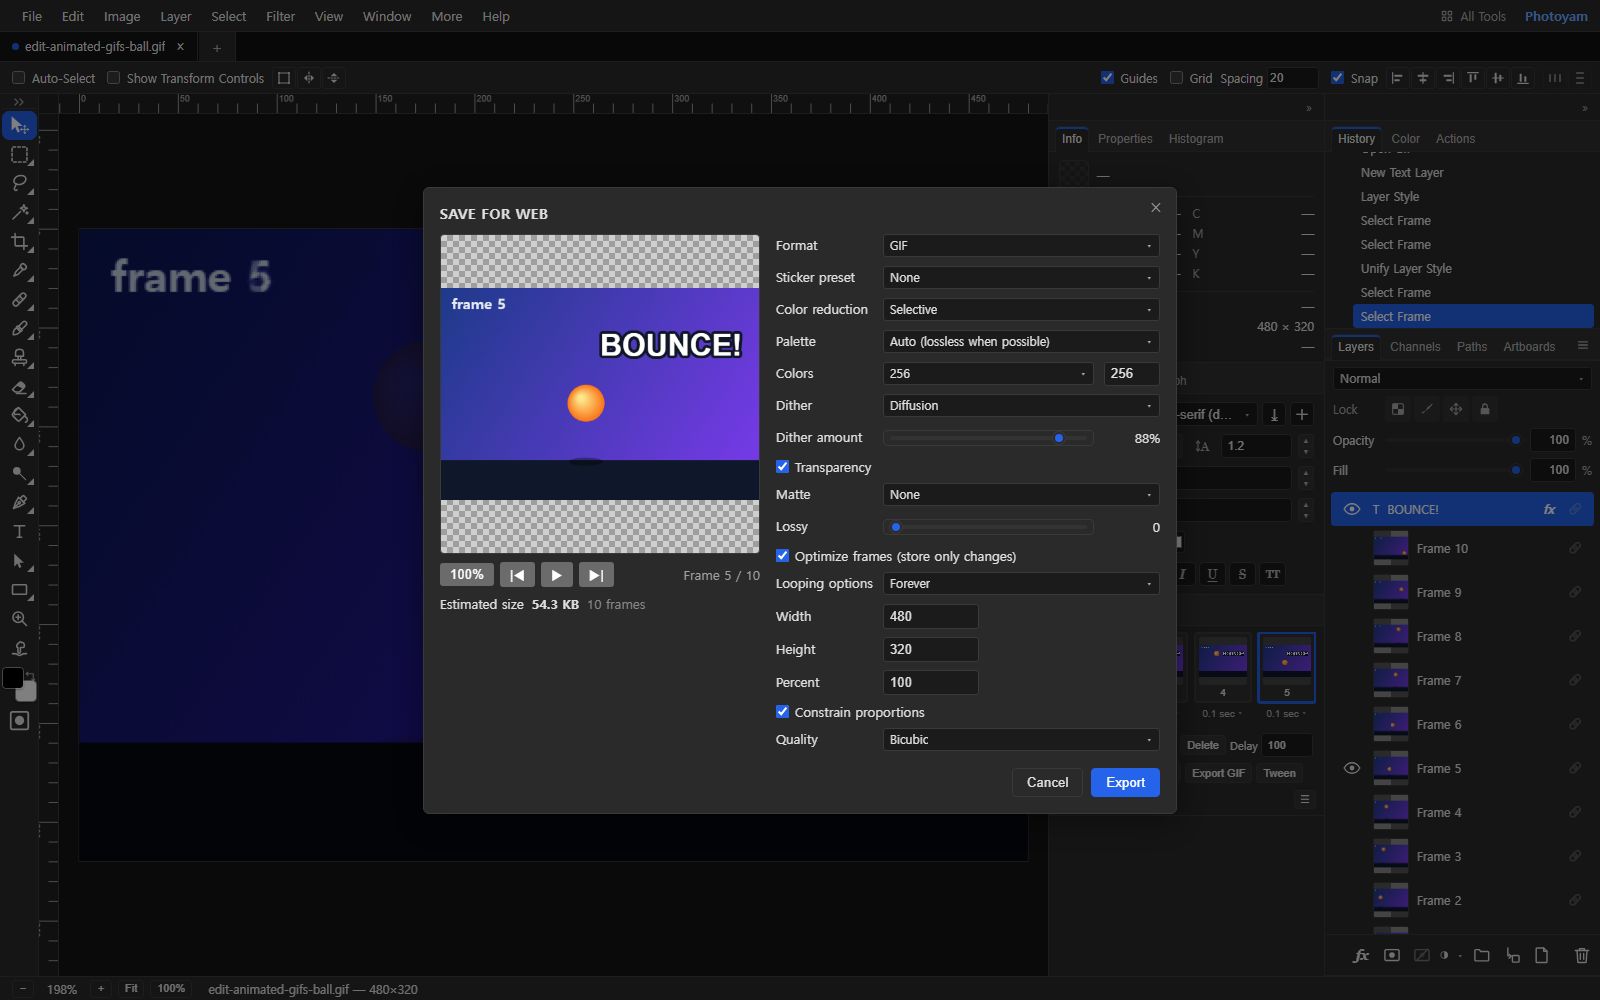Select the Eyedropper tool
Viewport: 1600px width, 1000px height.
(x=19, y=270)
